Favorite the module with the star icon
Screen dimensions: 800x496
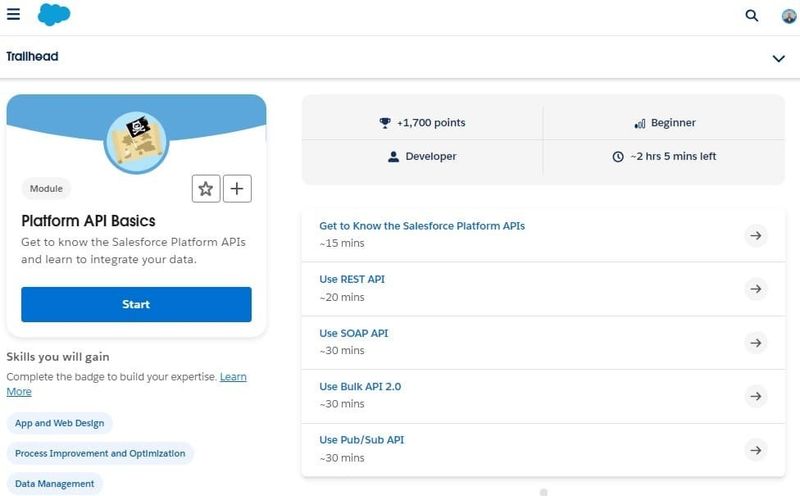pos(206,189)
